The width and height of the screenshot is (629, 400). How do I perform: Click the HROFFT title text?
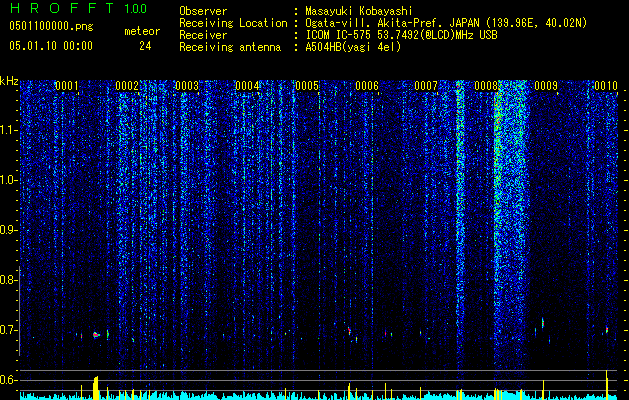[62, 8]
